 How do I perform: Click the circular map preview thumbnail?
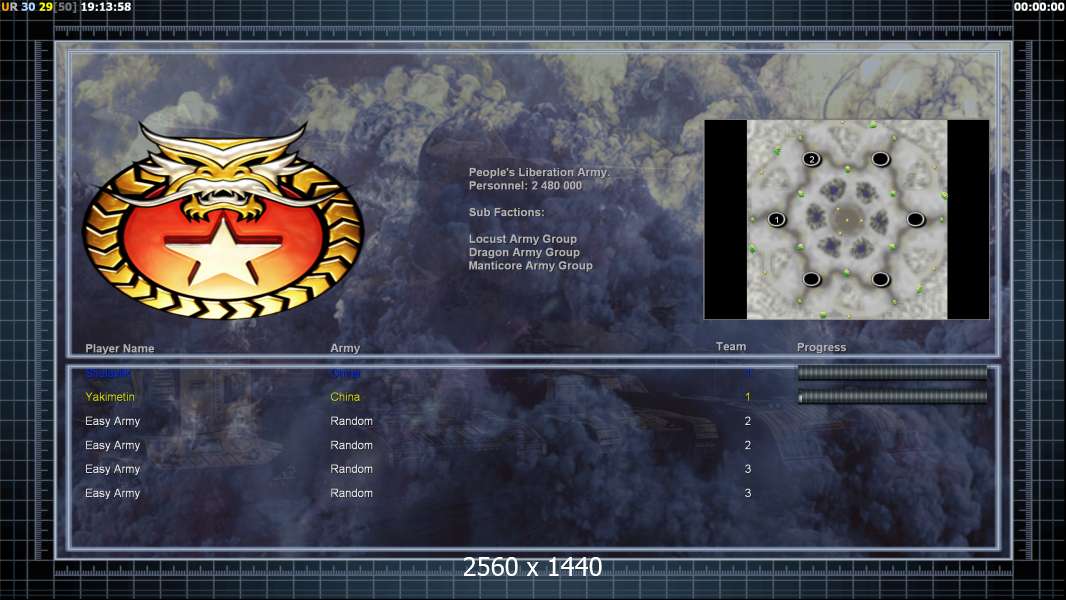(846, 219)
